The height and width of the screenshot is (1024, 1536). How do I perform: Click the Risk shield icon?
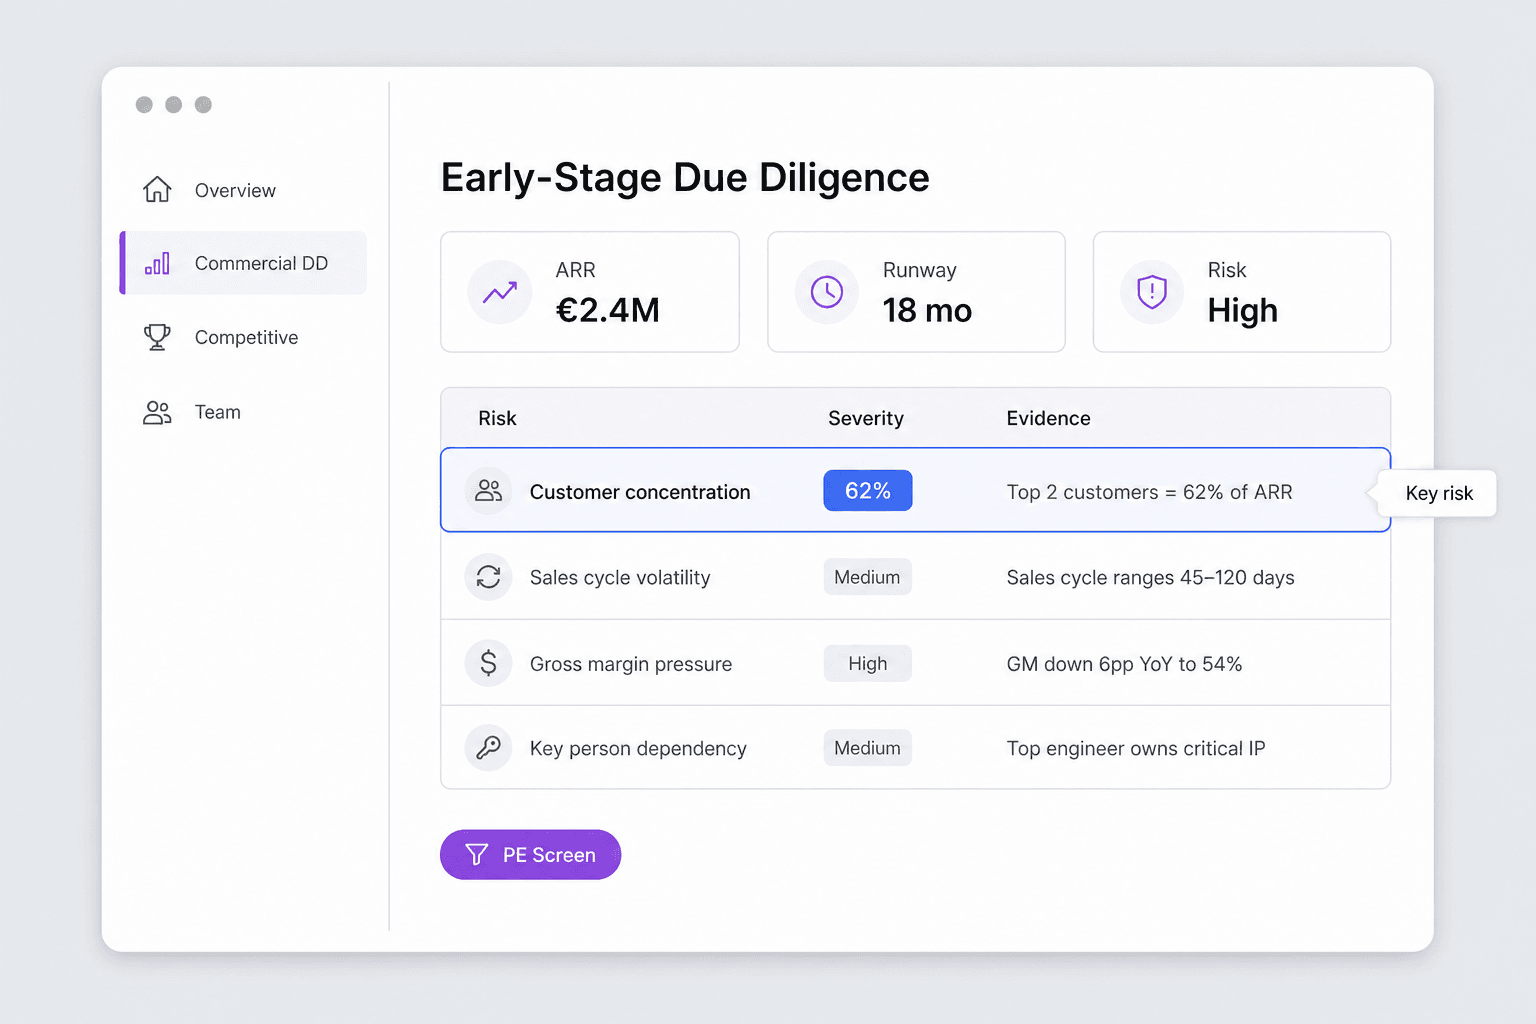[1152, 292]
